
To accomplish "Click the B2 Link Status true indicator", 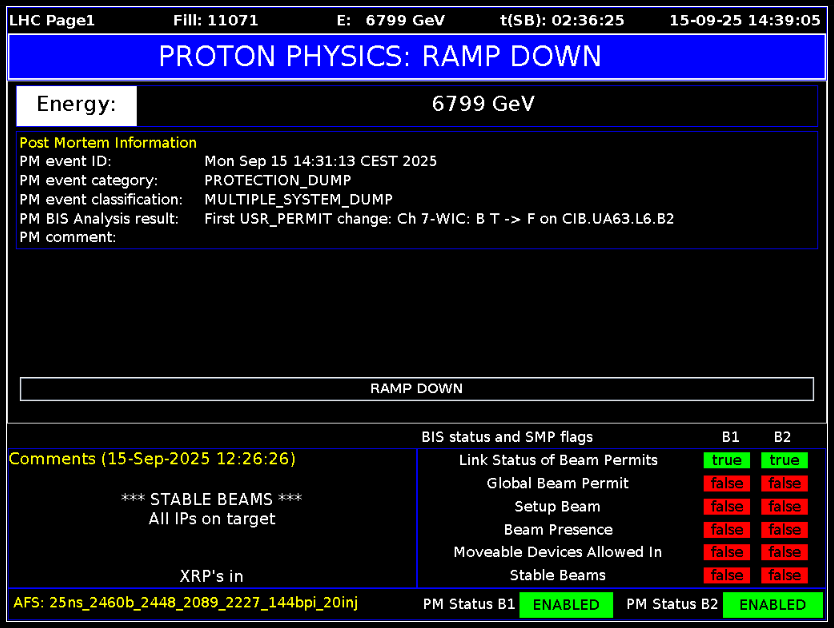I will (x=785, y=460).
